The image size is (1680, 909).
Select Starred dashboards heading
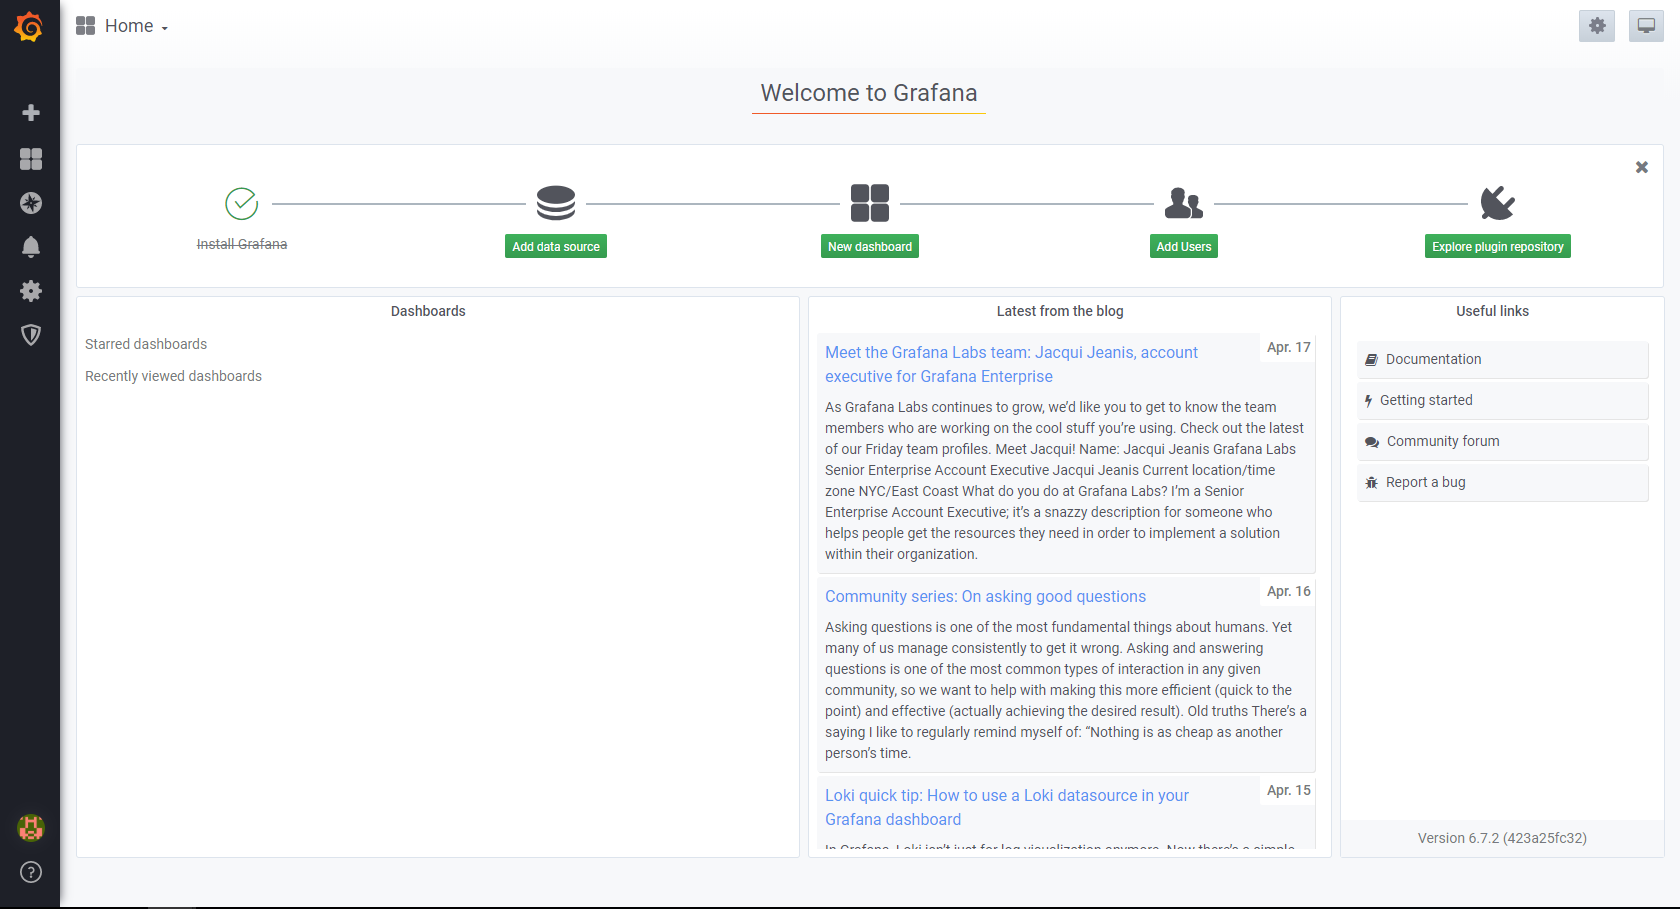(x=146, y=344)
